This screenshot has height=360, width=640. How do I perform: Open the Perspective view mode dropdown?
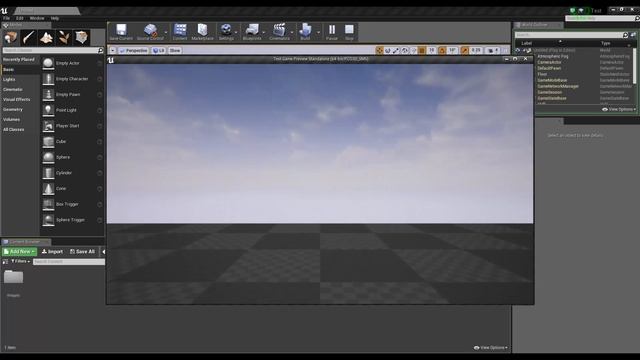point(133,51)
